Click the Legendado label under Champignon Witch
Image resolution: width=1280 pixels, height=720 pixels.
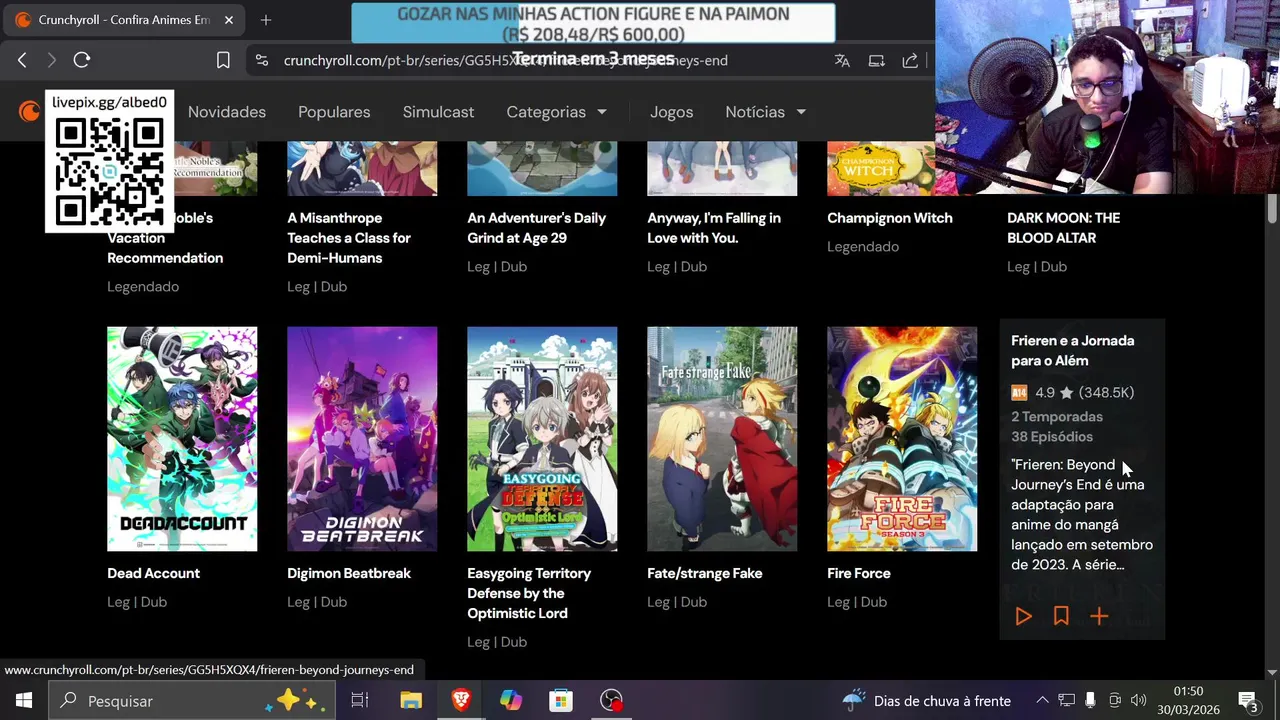click(863, 247)
